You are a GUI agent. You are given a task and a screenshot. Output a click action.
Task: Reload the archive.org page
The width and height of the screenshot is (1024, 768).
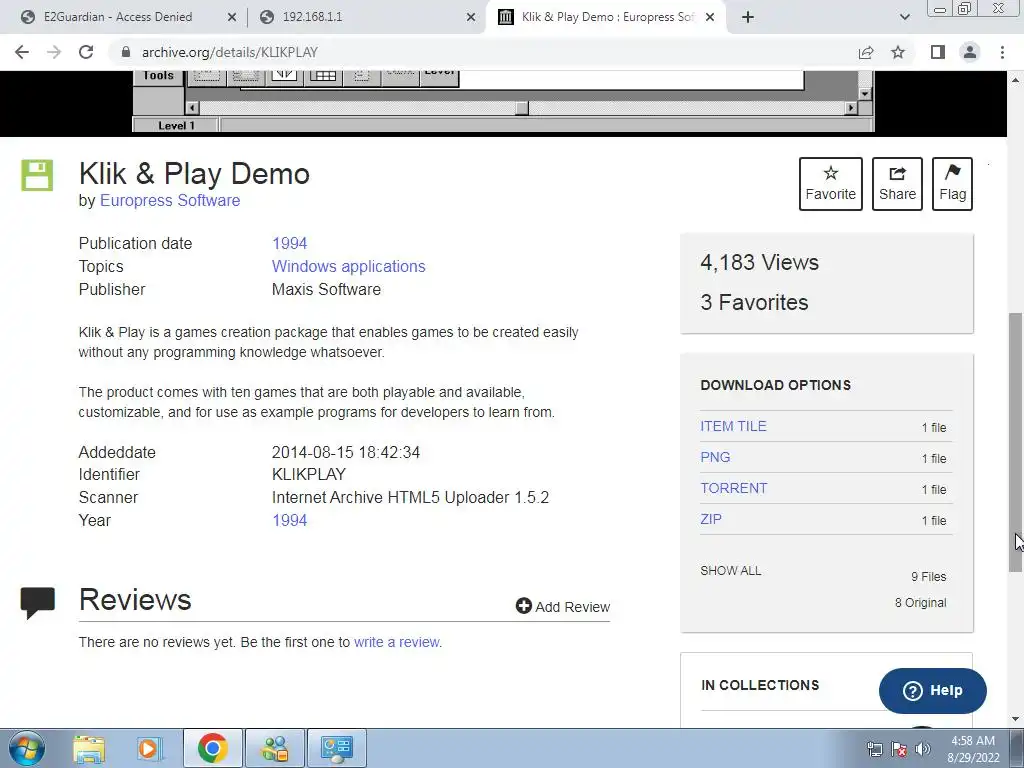pyautogui.click(x=86, y=52)
